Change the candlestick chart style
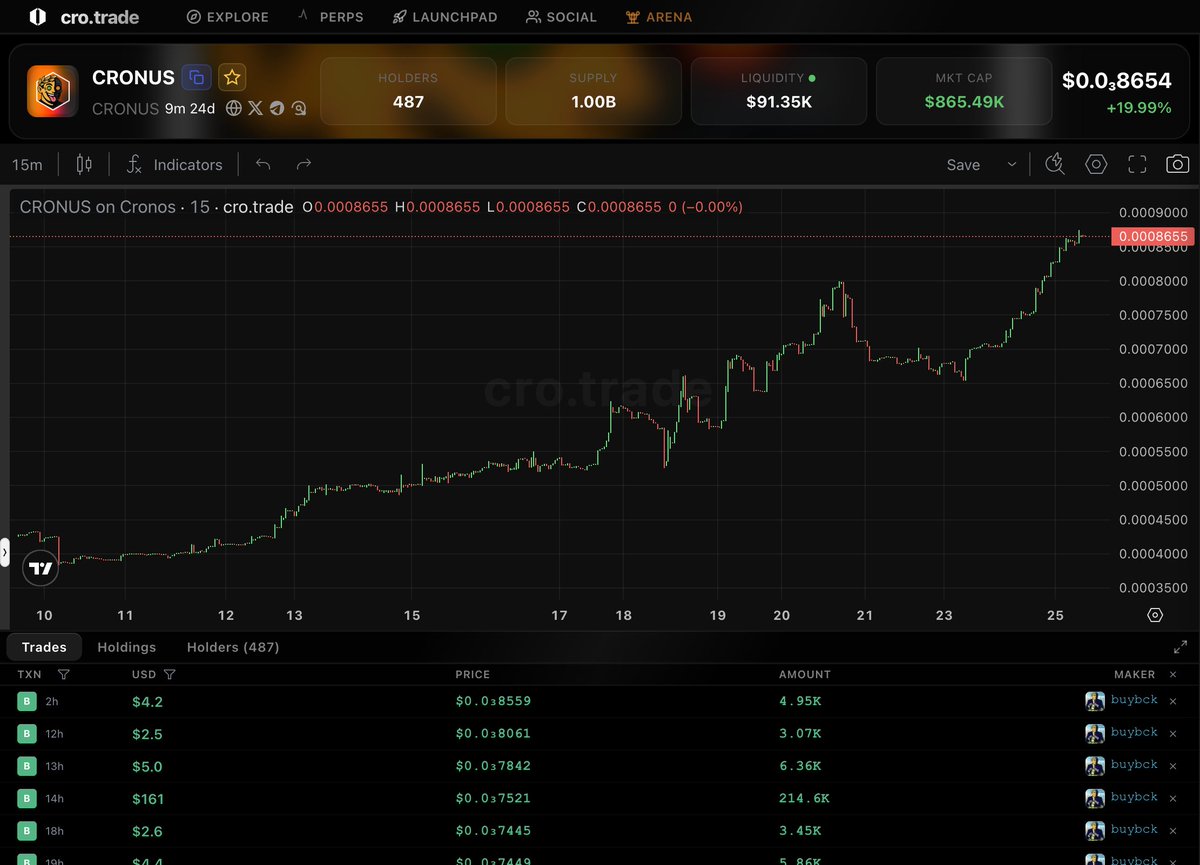This screenshot has height=865, width=1200. coord(84,165)
